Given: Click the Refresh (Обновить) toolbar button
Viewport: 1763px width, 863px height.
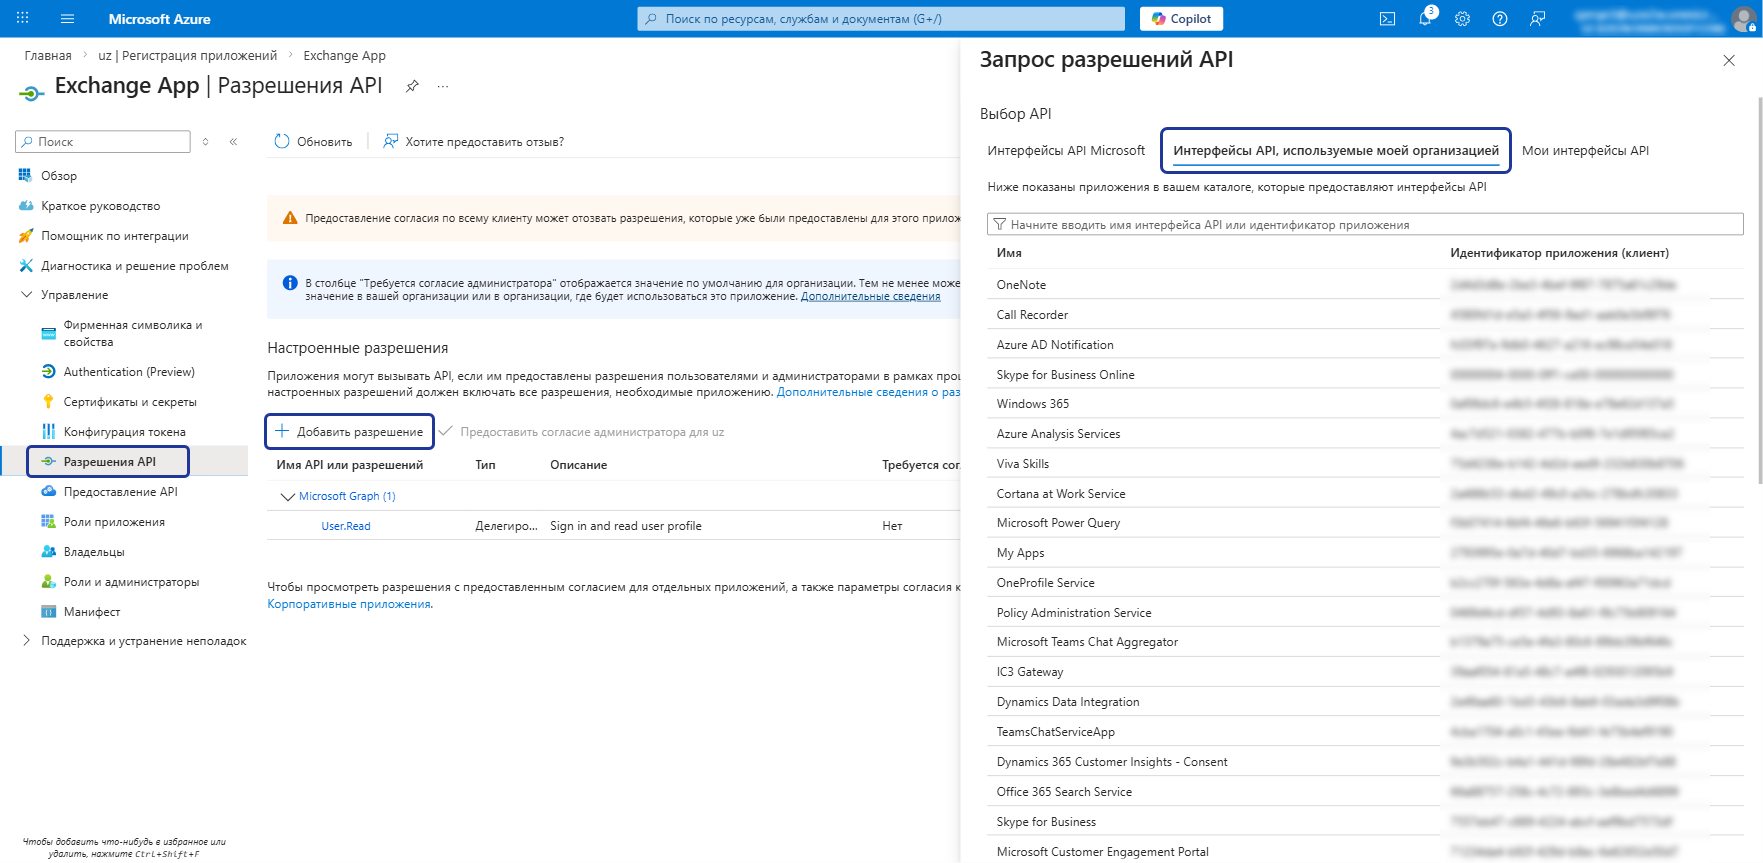Looking at the screenshot, I should [313, 142].
